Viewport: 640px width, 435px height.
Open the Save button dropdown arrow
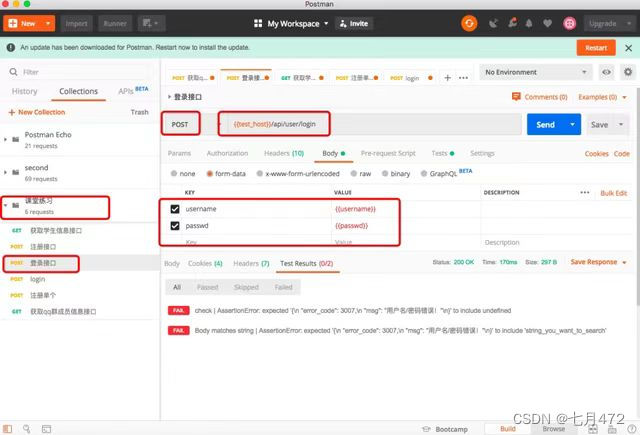621,124
